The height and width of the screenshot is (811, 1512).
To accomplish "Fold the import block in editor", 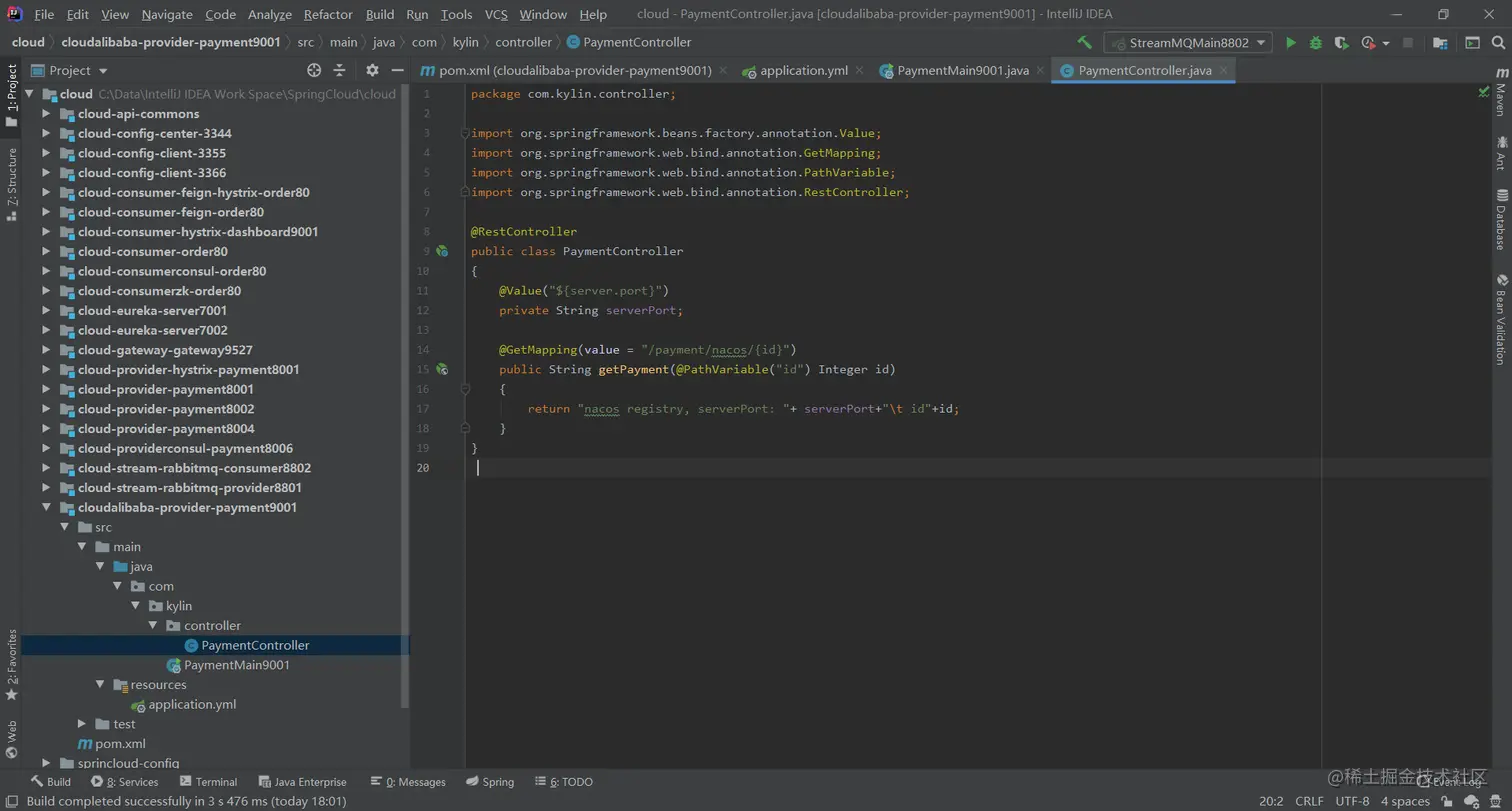I will pyautogui.click(x=465, y=133).
